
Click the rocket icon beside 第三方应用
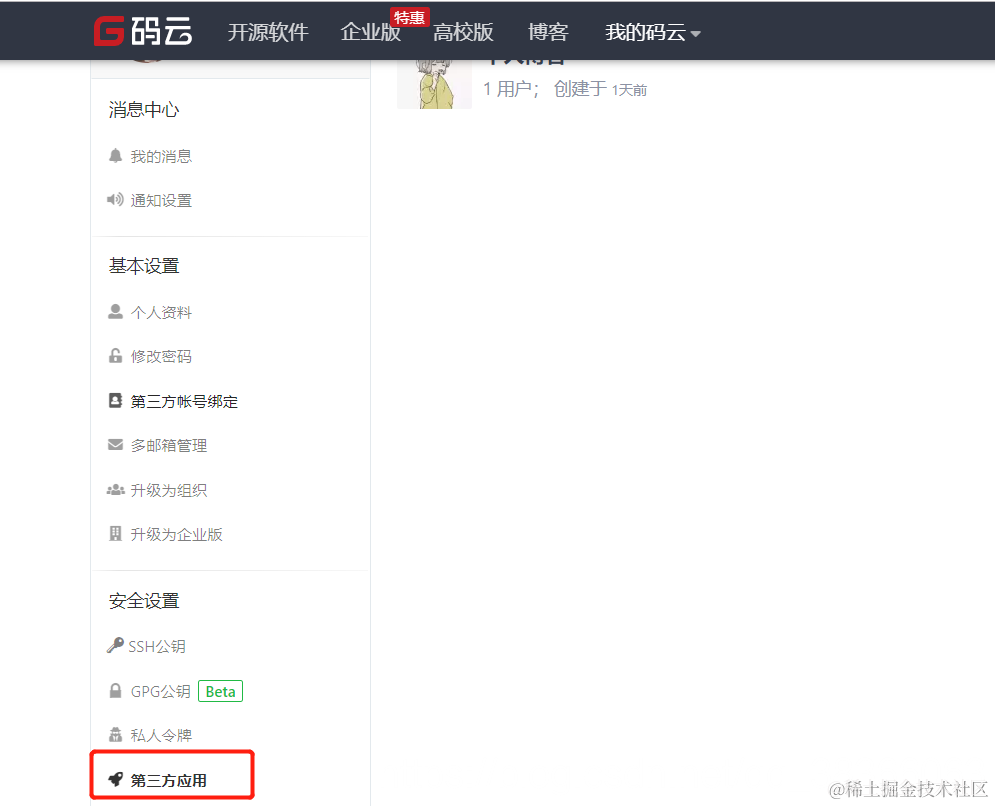[x=115, y=779]
